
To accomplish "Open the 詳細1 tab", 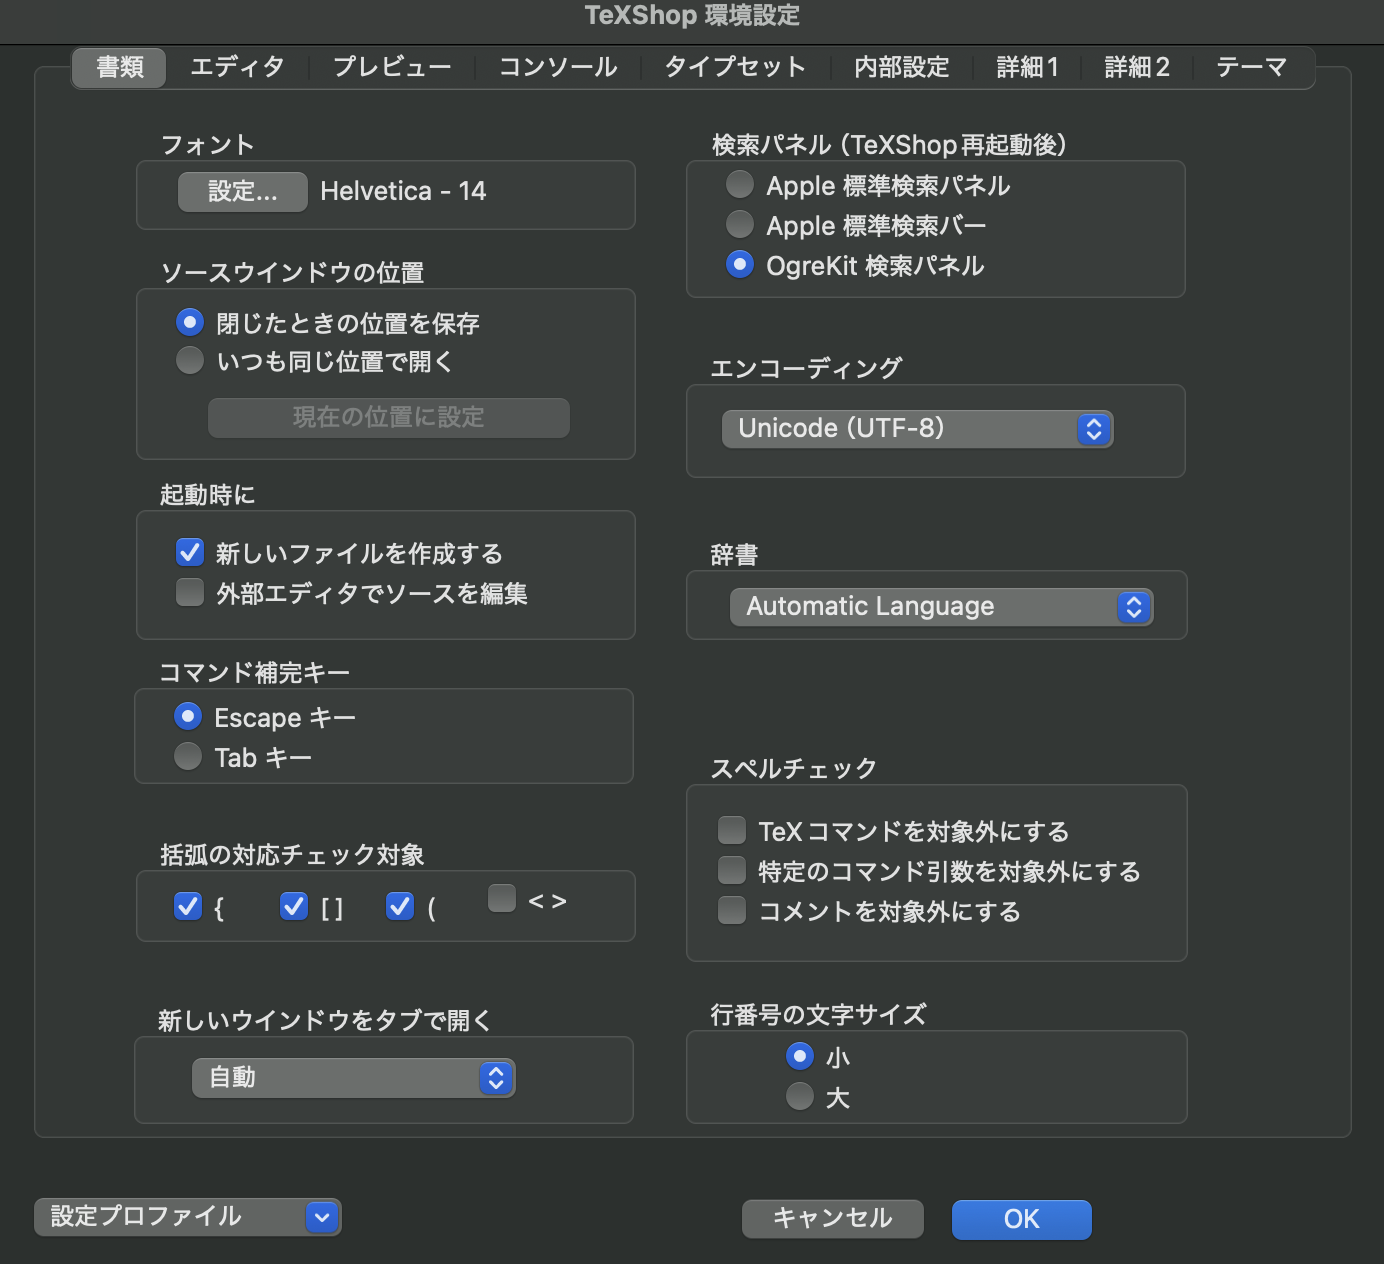I will 1027,67.
